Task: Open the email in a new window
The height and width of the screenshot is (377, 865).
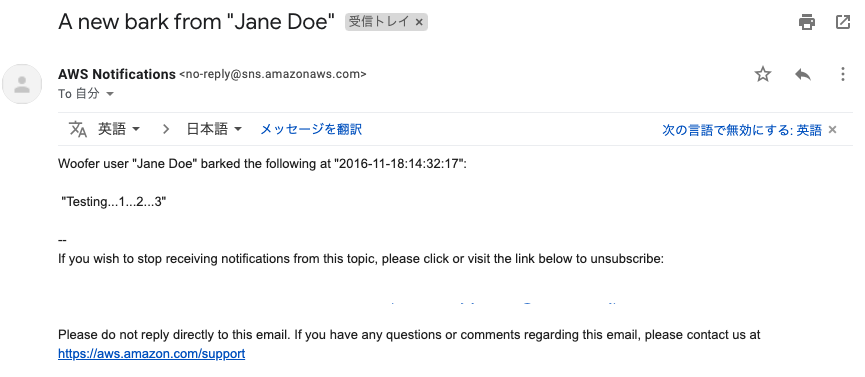Action: (x=843, y=22)
